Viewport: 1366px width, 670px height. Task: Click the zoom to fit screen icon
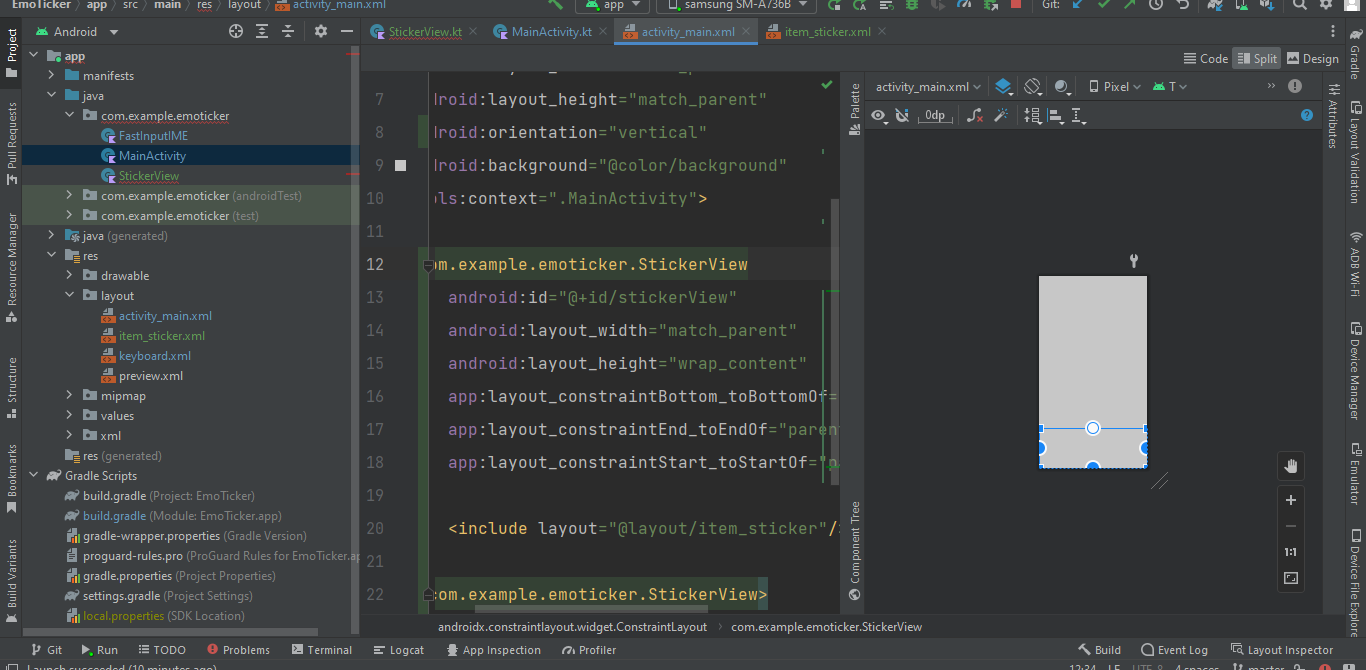click(x=1291, y=578)
